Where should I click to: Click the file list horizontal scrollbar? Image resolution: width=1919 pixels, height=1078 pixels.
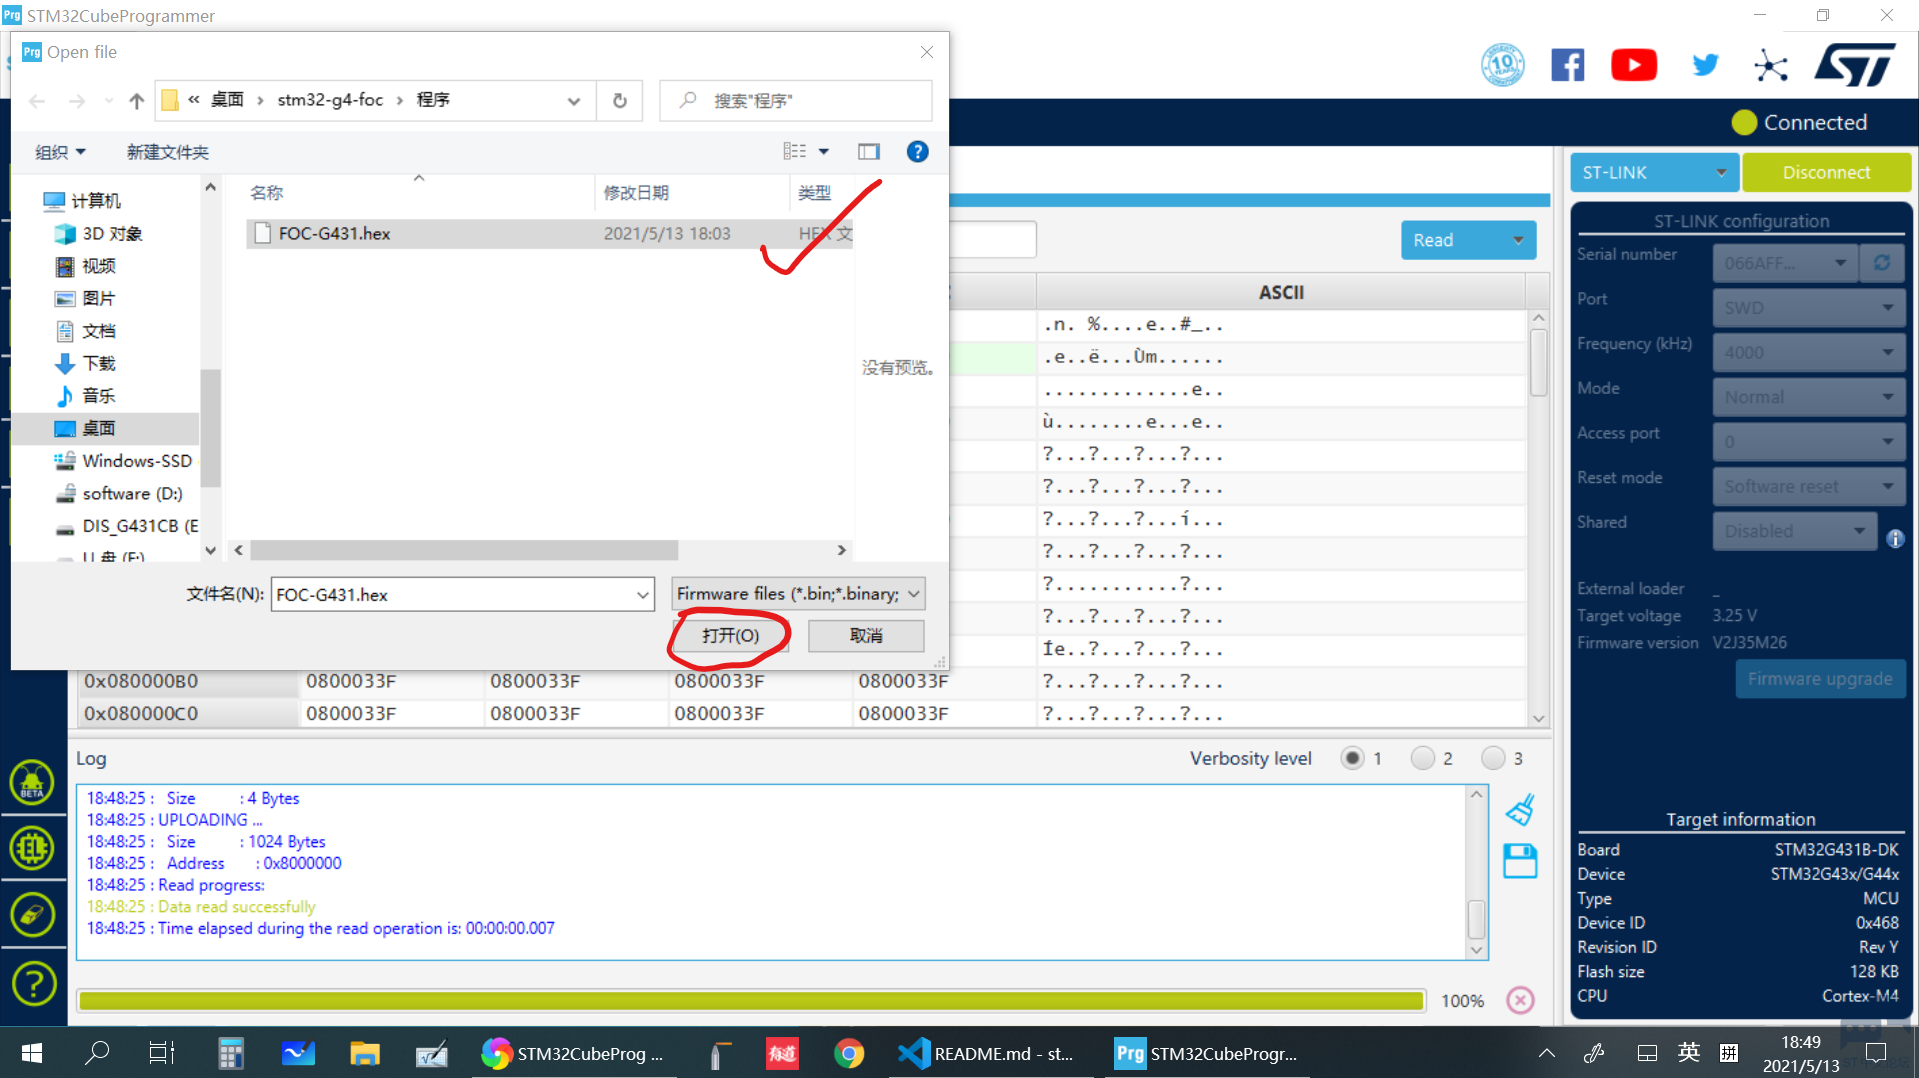pos(464,550)
